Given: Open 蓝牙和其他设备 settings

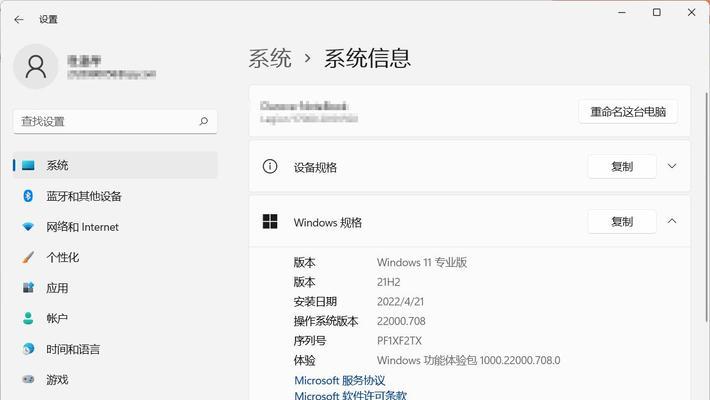Looking at the screenshot, I should [x=115, y=196].
